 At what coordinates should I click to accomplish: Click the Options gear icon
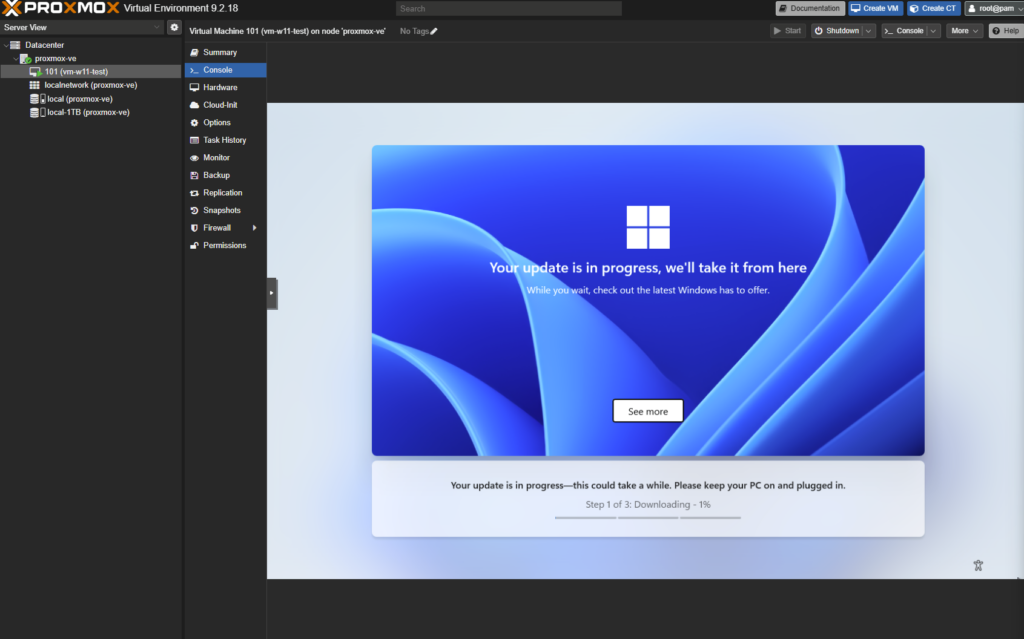[x=194, y=123]
